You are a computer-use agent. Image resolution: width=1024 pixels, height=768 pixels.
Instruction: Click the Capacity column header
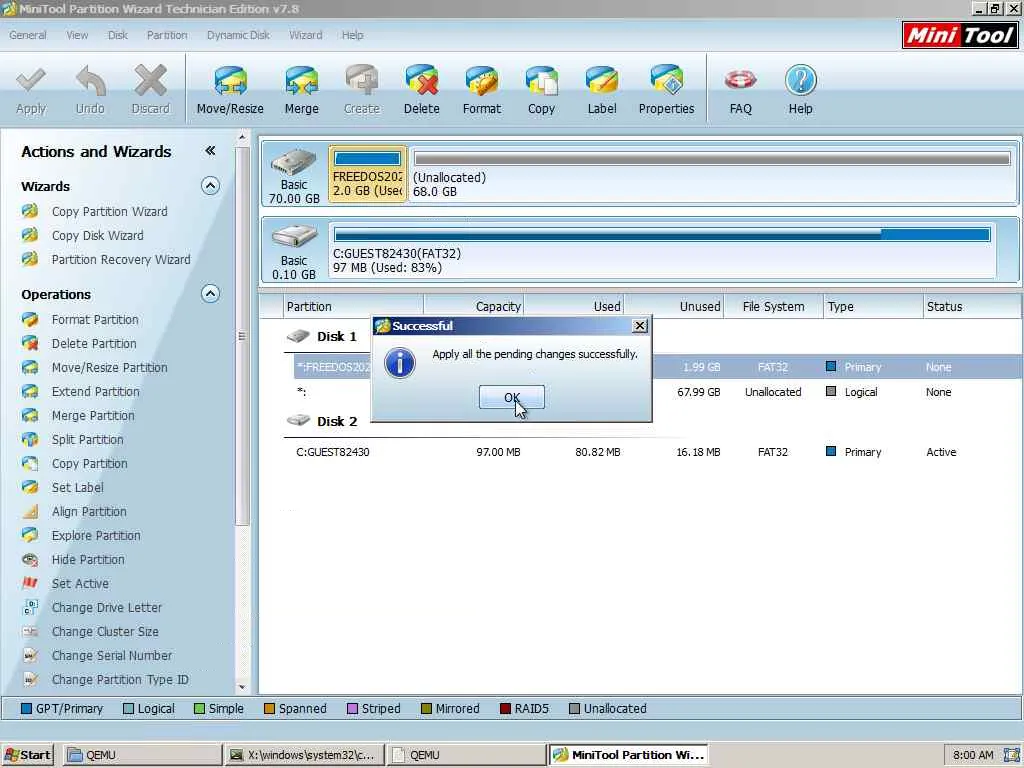474,306
